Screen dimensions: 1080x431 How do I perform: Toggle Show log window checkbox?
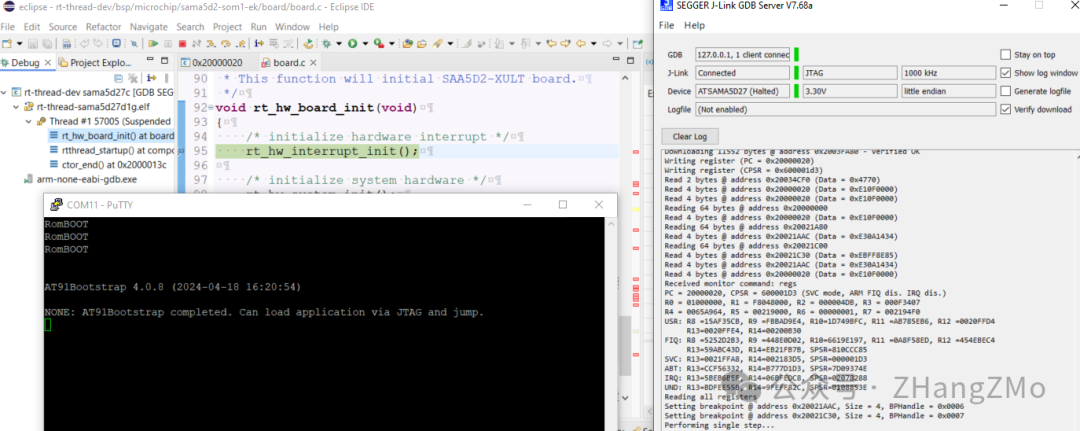point(1006,73)
